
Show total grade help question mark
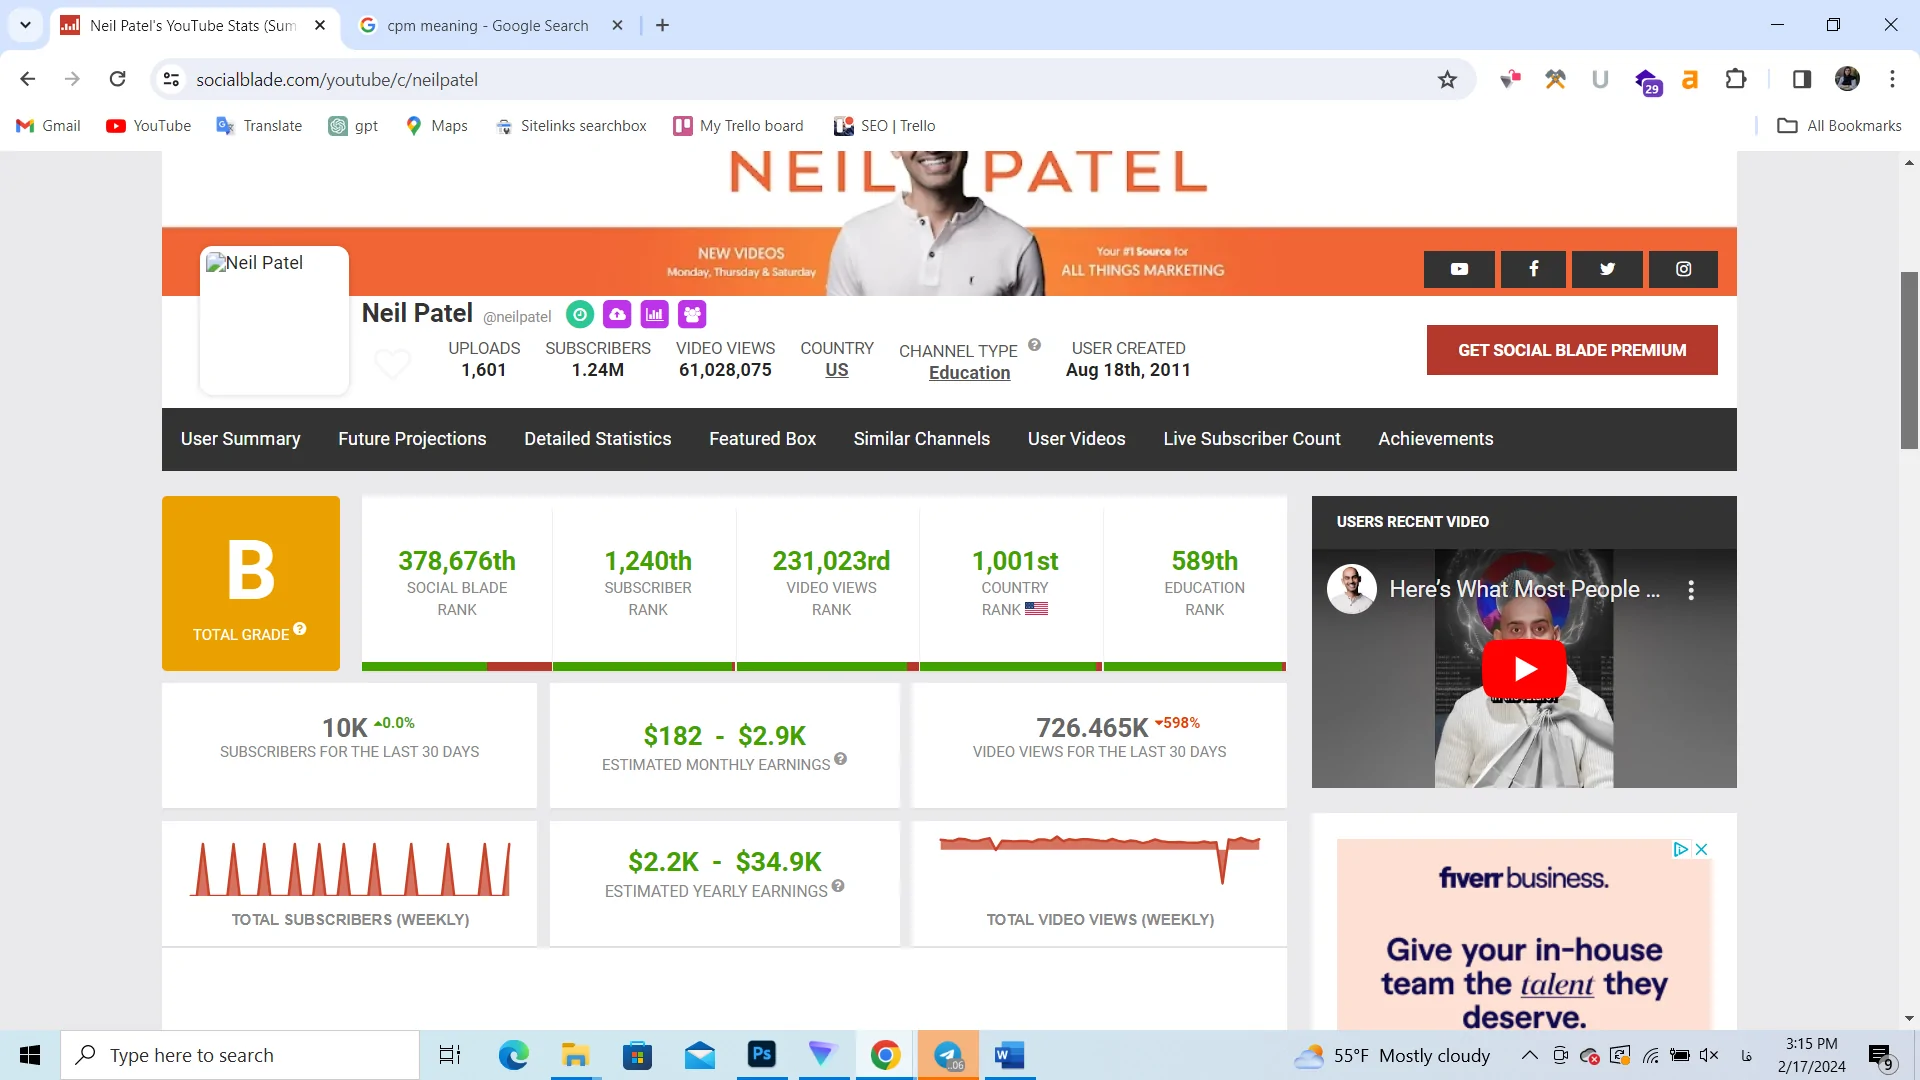pos(300,629)
